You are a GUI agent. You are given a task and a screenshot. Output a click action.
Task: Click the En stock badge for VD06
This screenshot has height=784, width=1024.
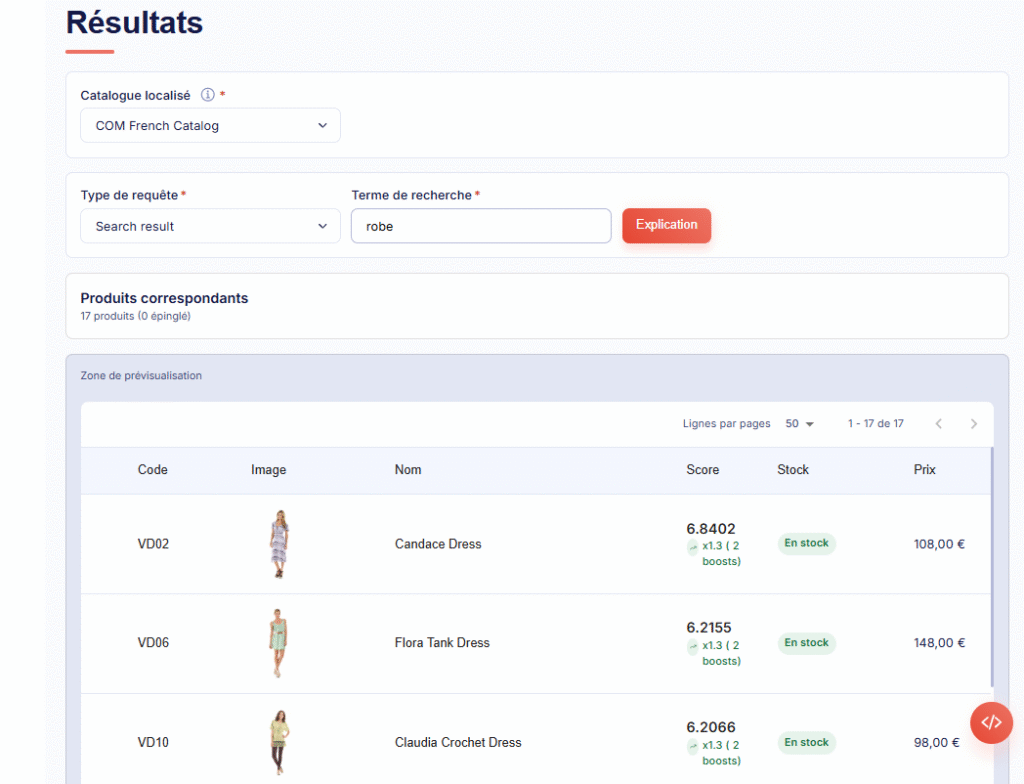pos(806,643)
